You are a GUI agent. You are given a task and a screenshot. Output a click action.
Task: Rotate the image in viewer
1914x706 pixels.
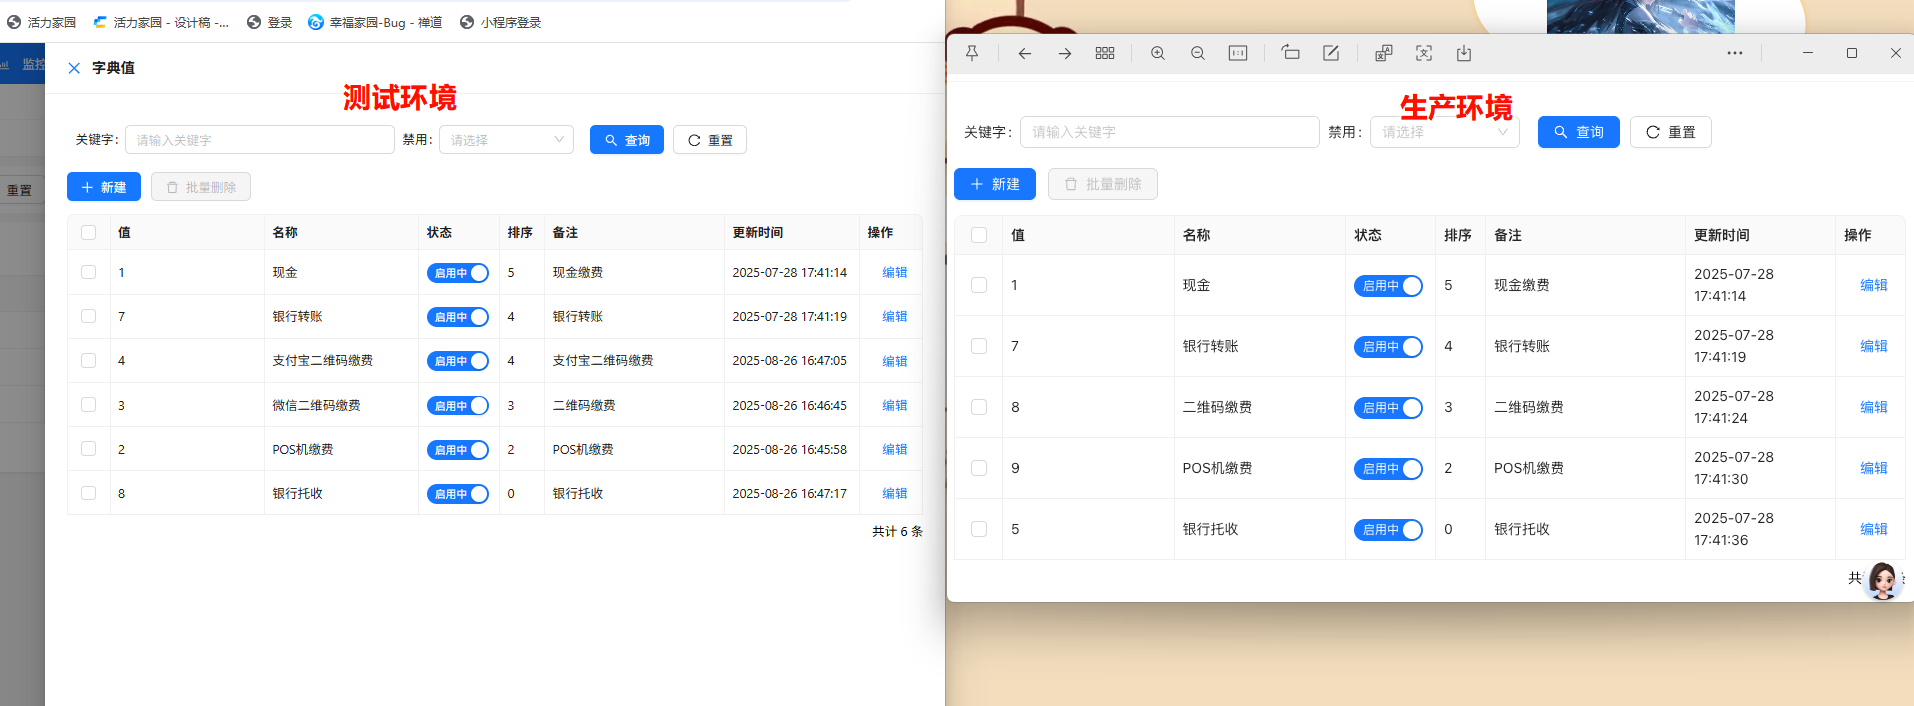(x=1291, y=53)
